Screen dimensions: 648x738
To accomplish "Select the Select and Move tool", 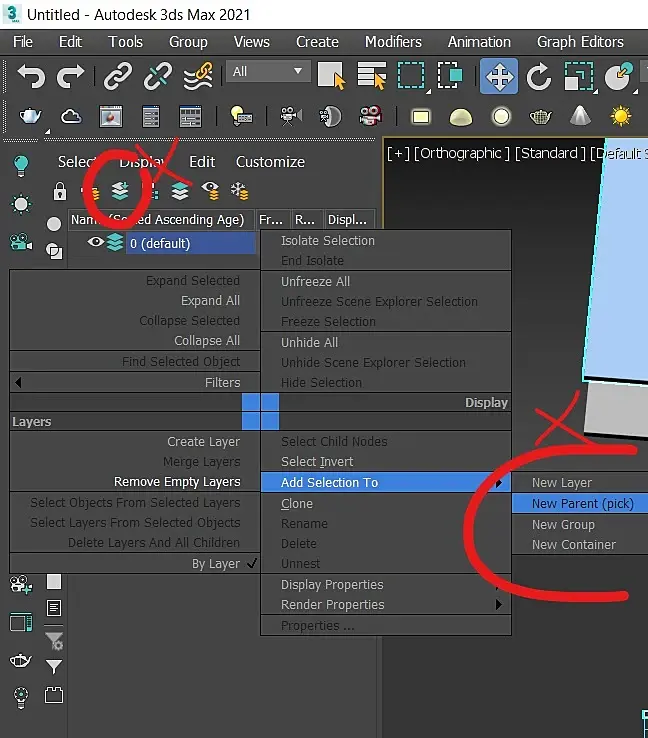I will click(498, 76).
